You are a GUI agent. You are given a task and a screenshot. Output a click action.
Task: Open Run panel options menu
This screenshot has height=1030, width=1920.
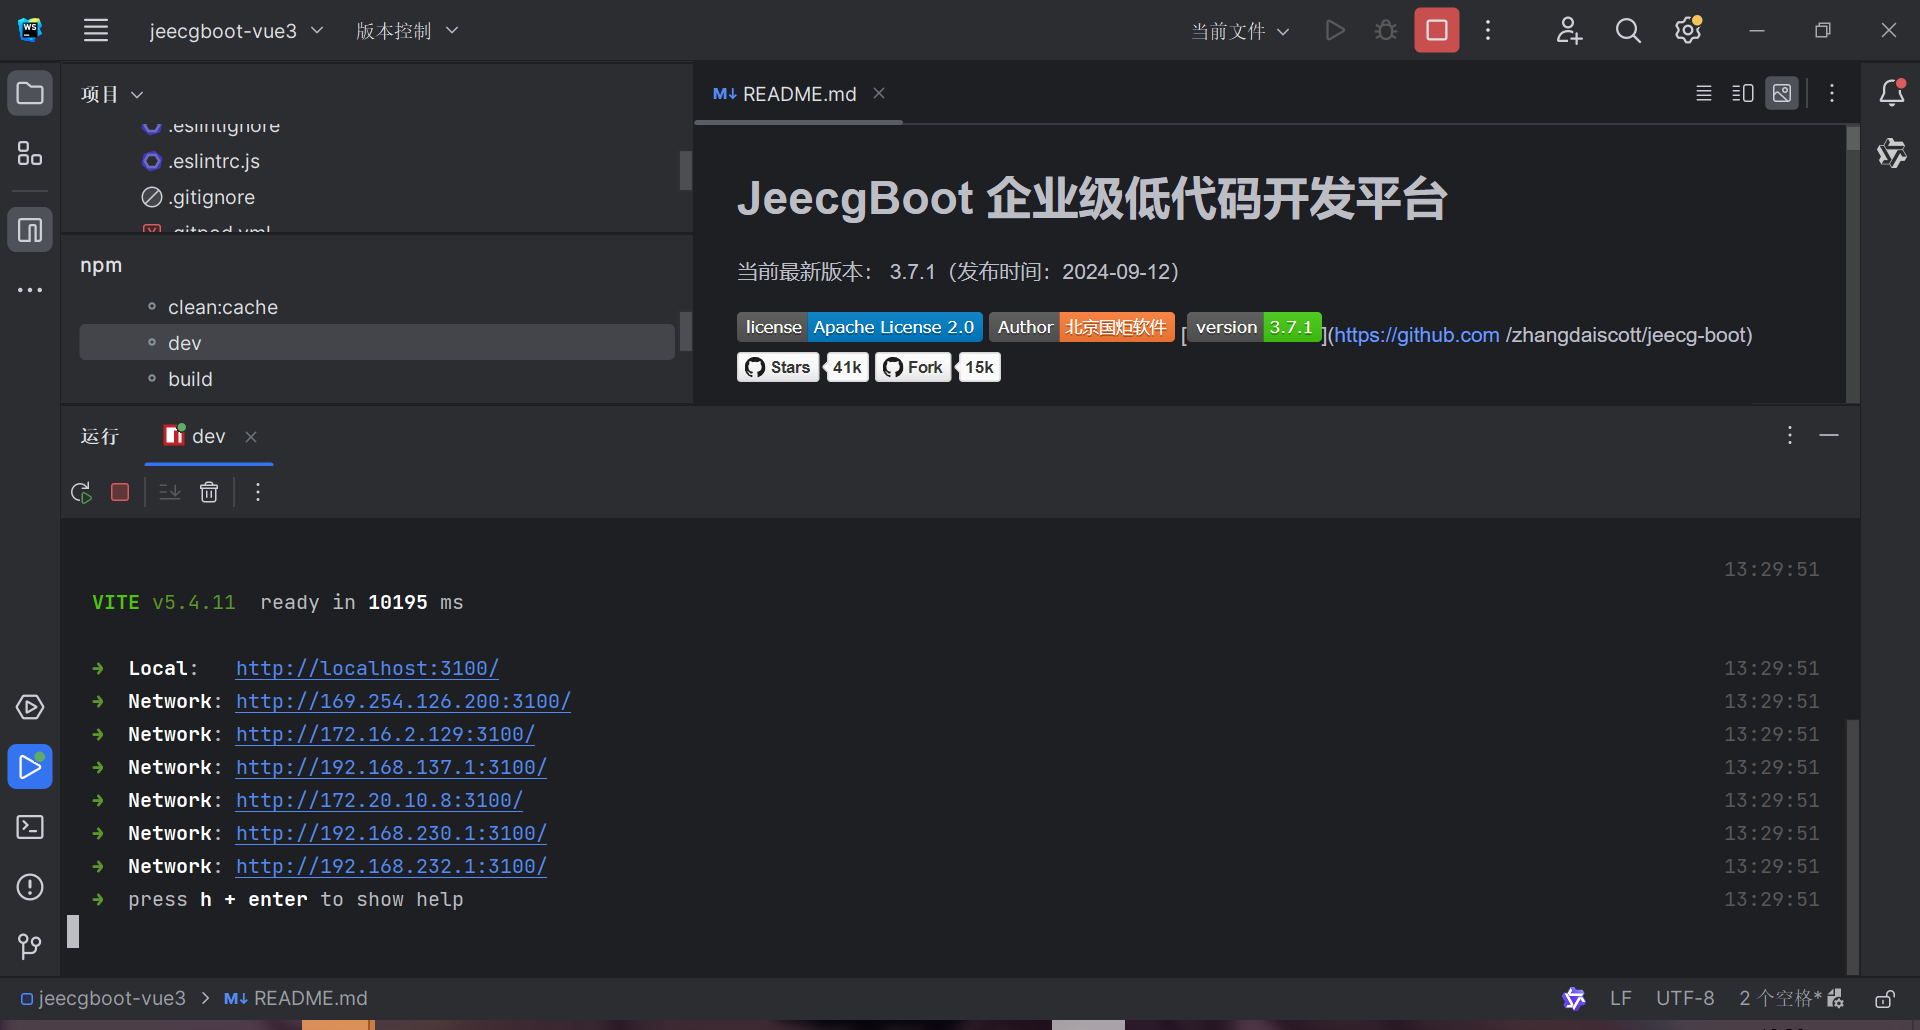(1790, 435)
